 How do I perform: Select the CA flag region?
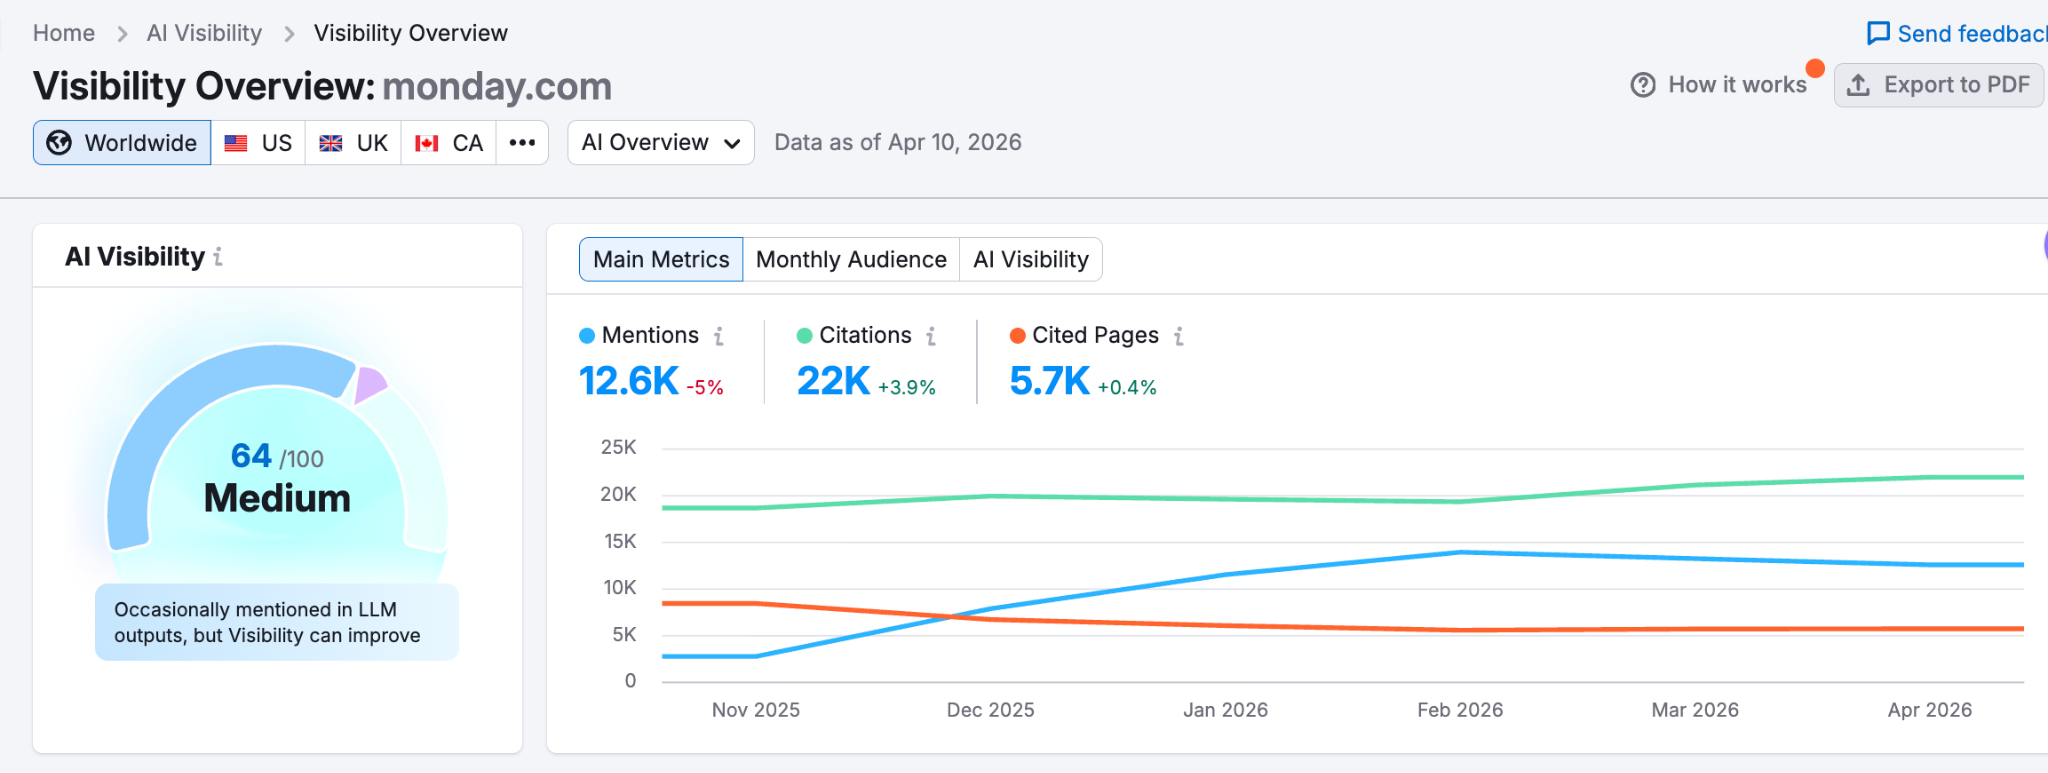pos(449,143)
